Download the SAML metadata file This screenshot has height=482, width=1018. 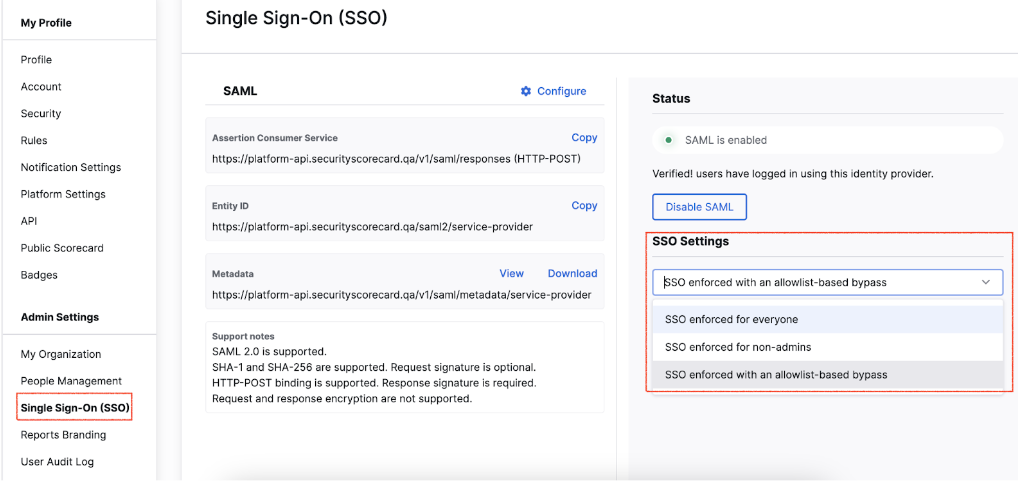click(x=572, y=273)
